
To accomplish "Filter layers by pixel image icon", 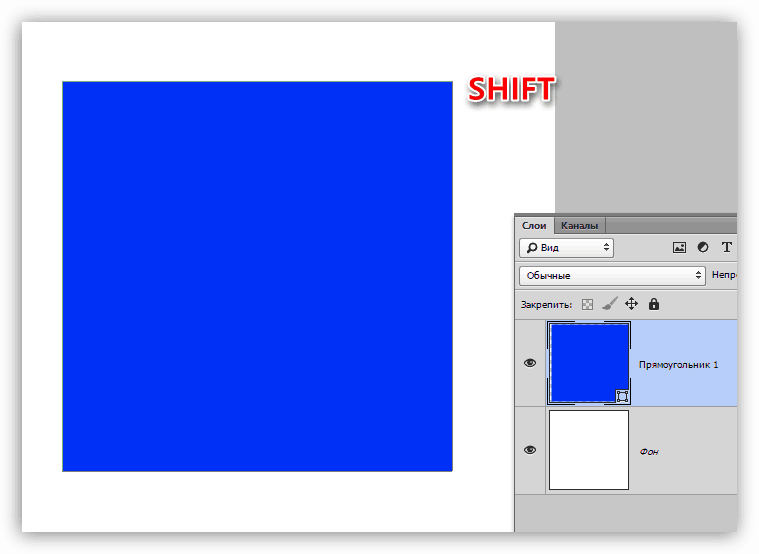I will 679,247.
